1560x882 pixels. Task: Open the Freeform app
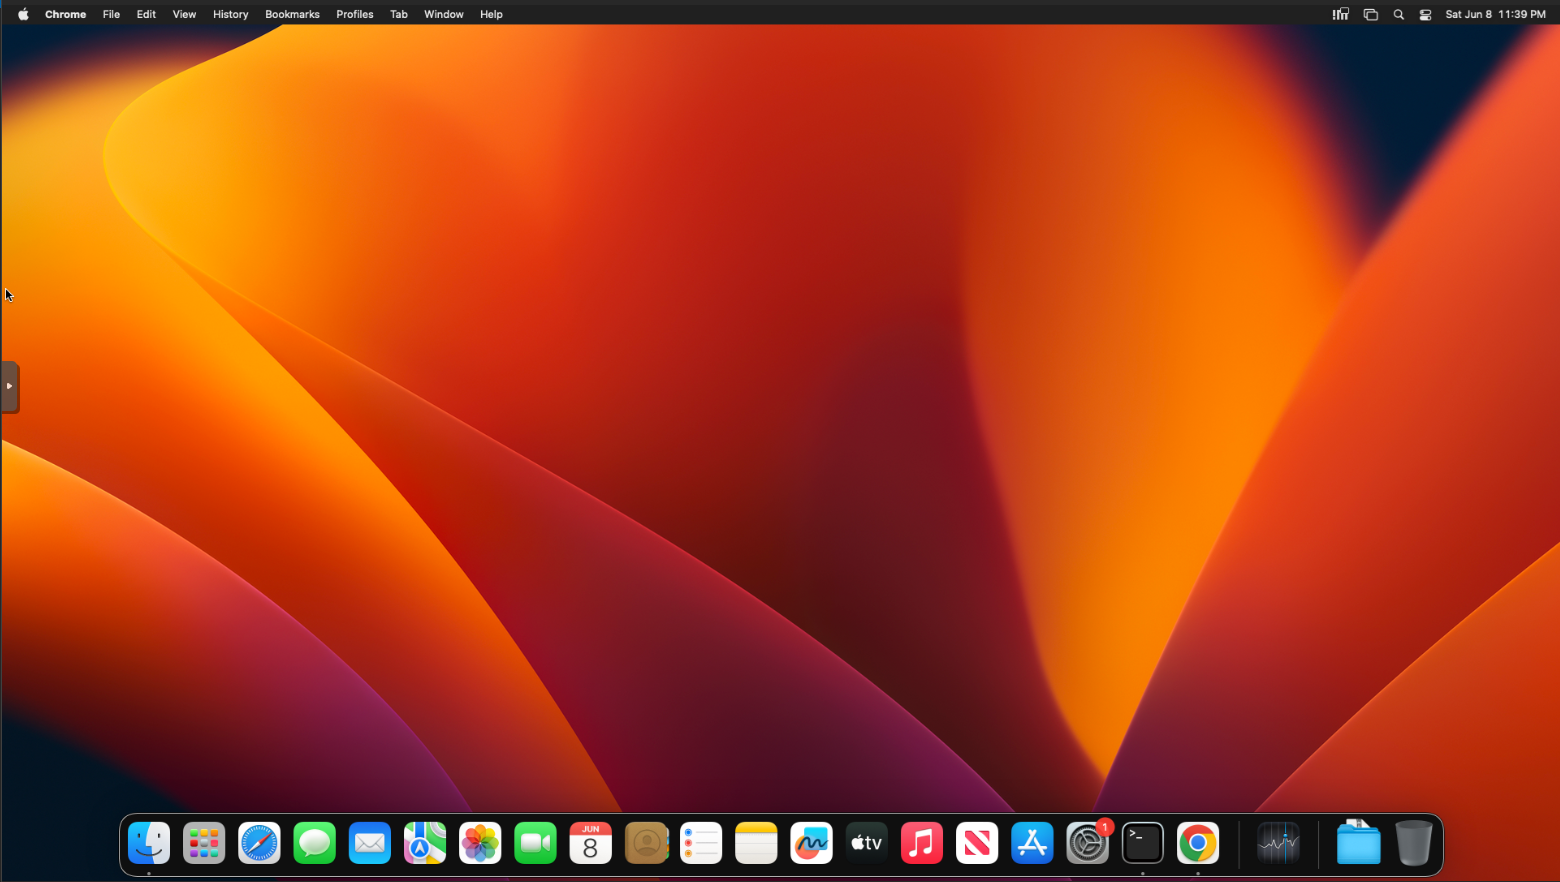point(811,843)
